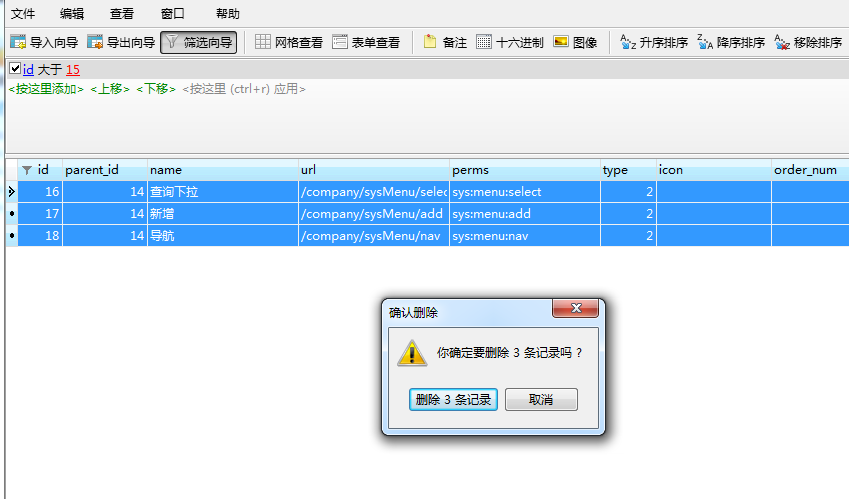Click the order_num column header
The height and width of the screenshot is (499, 849).
810,170
